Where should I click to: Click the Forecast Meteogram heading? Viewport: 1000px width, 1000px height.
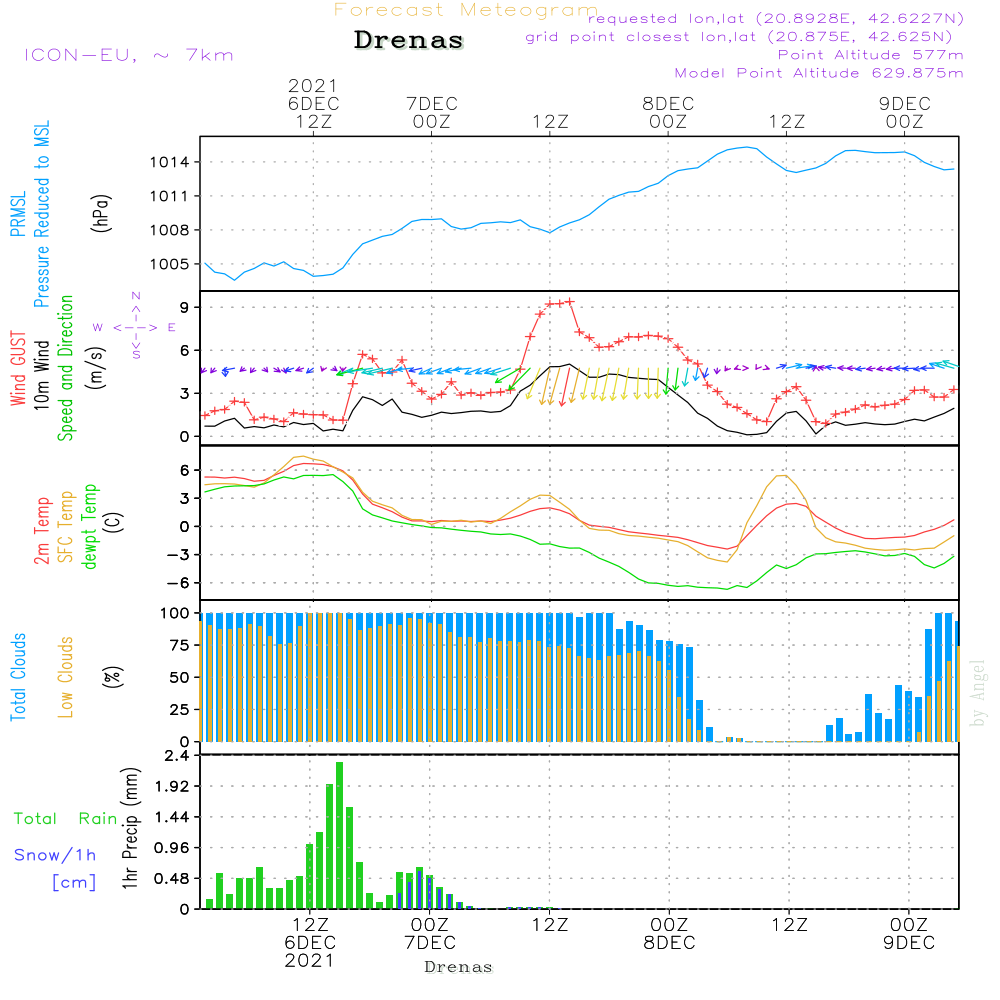[465, 11]
